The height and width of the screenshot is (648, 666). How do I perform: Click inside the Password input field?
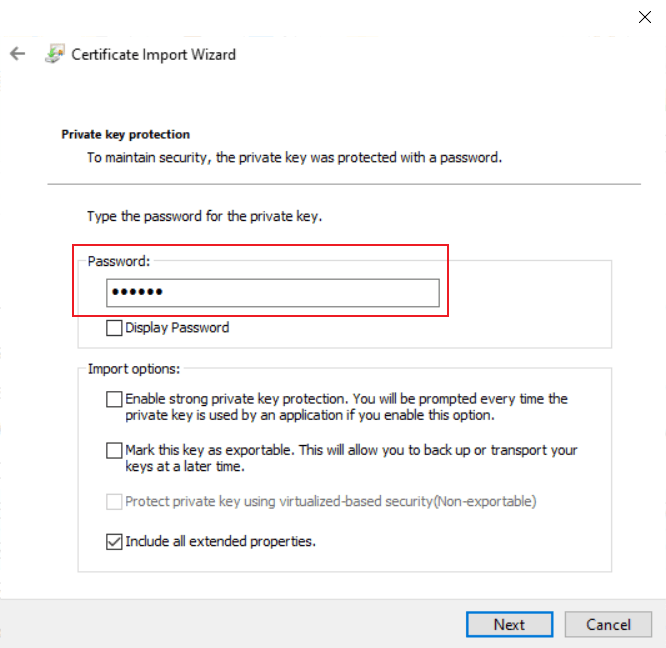(x=272, y=292)
